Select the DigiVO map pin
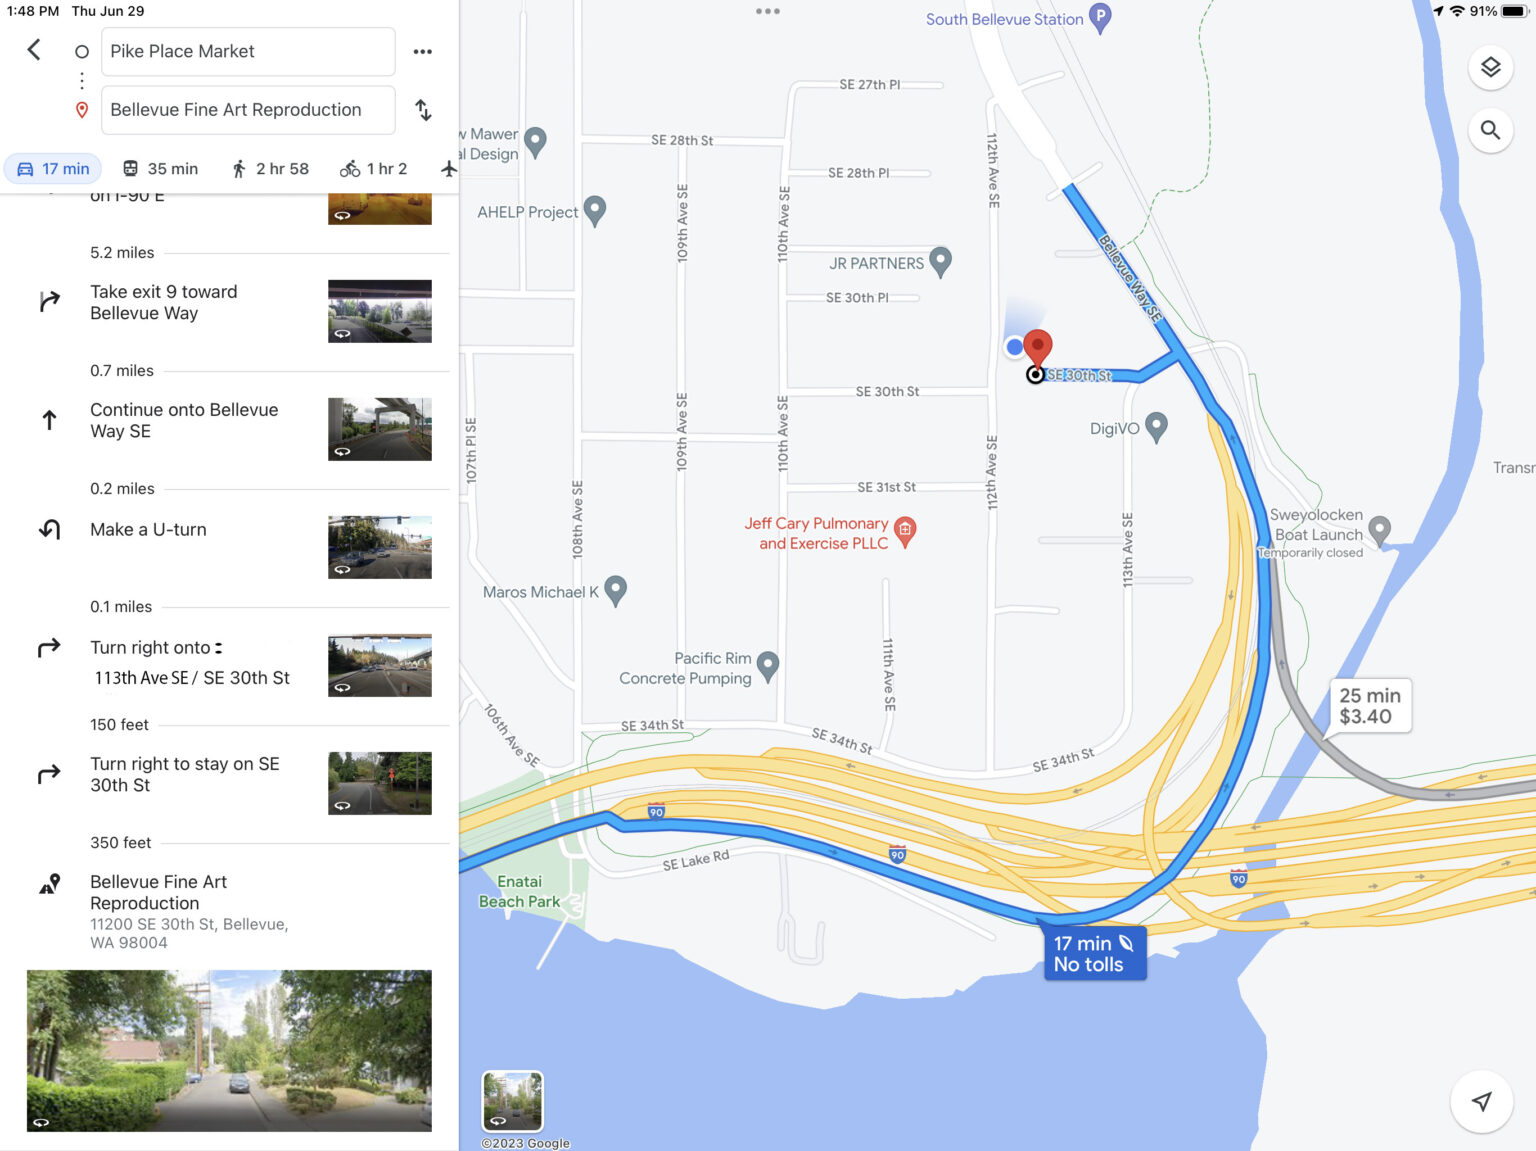Image resolution: width=1536 pixels, height=1151 pixels. click(1156, 427)
